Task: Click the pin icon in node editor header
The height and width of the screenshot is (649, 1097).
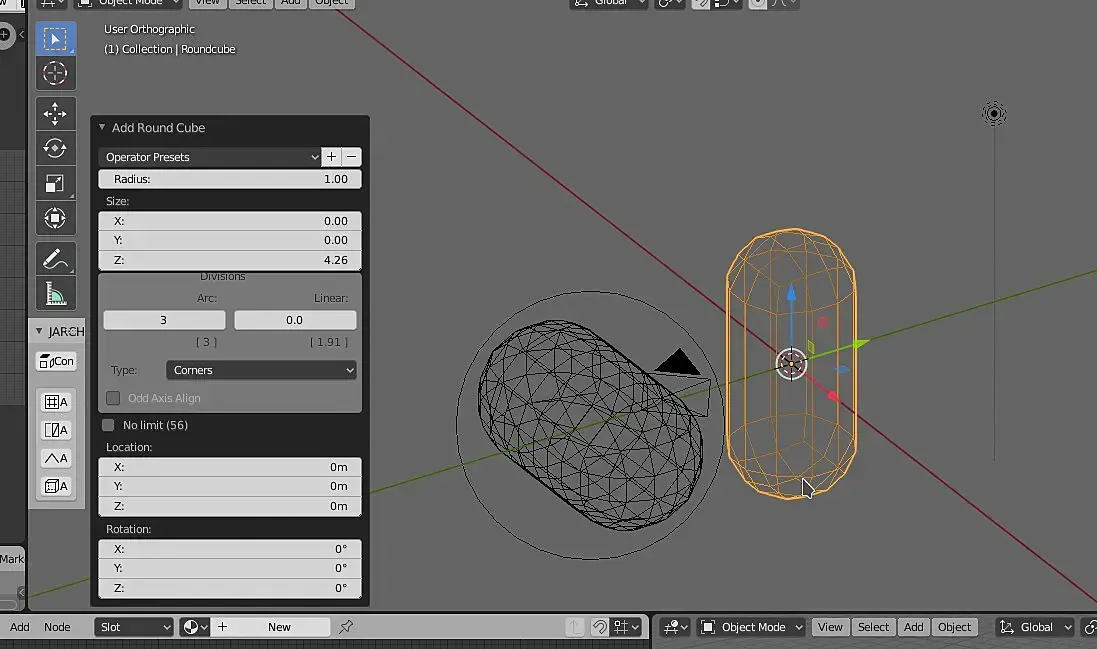Action: (346, 627)
